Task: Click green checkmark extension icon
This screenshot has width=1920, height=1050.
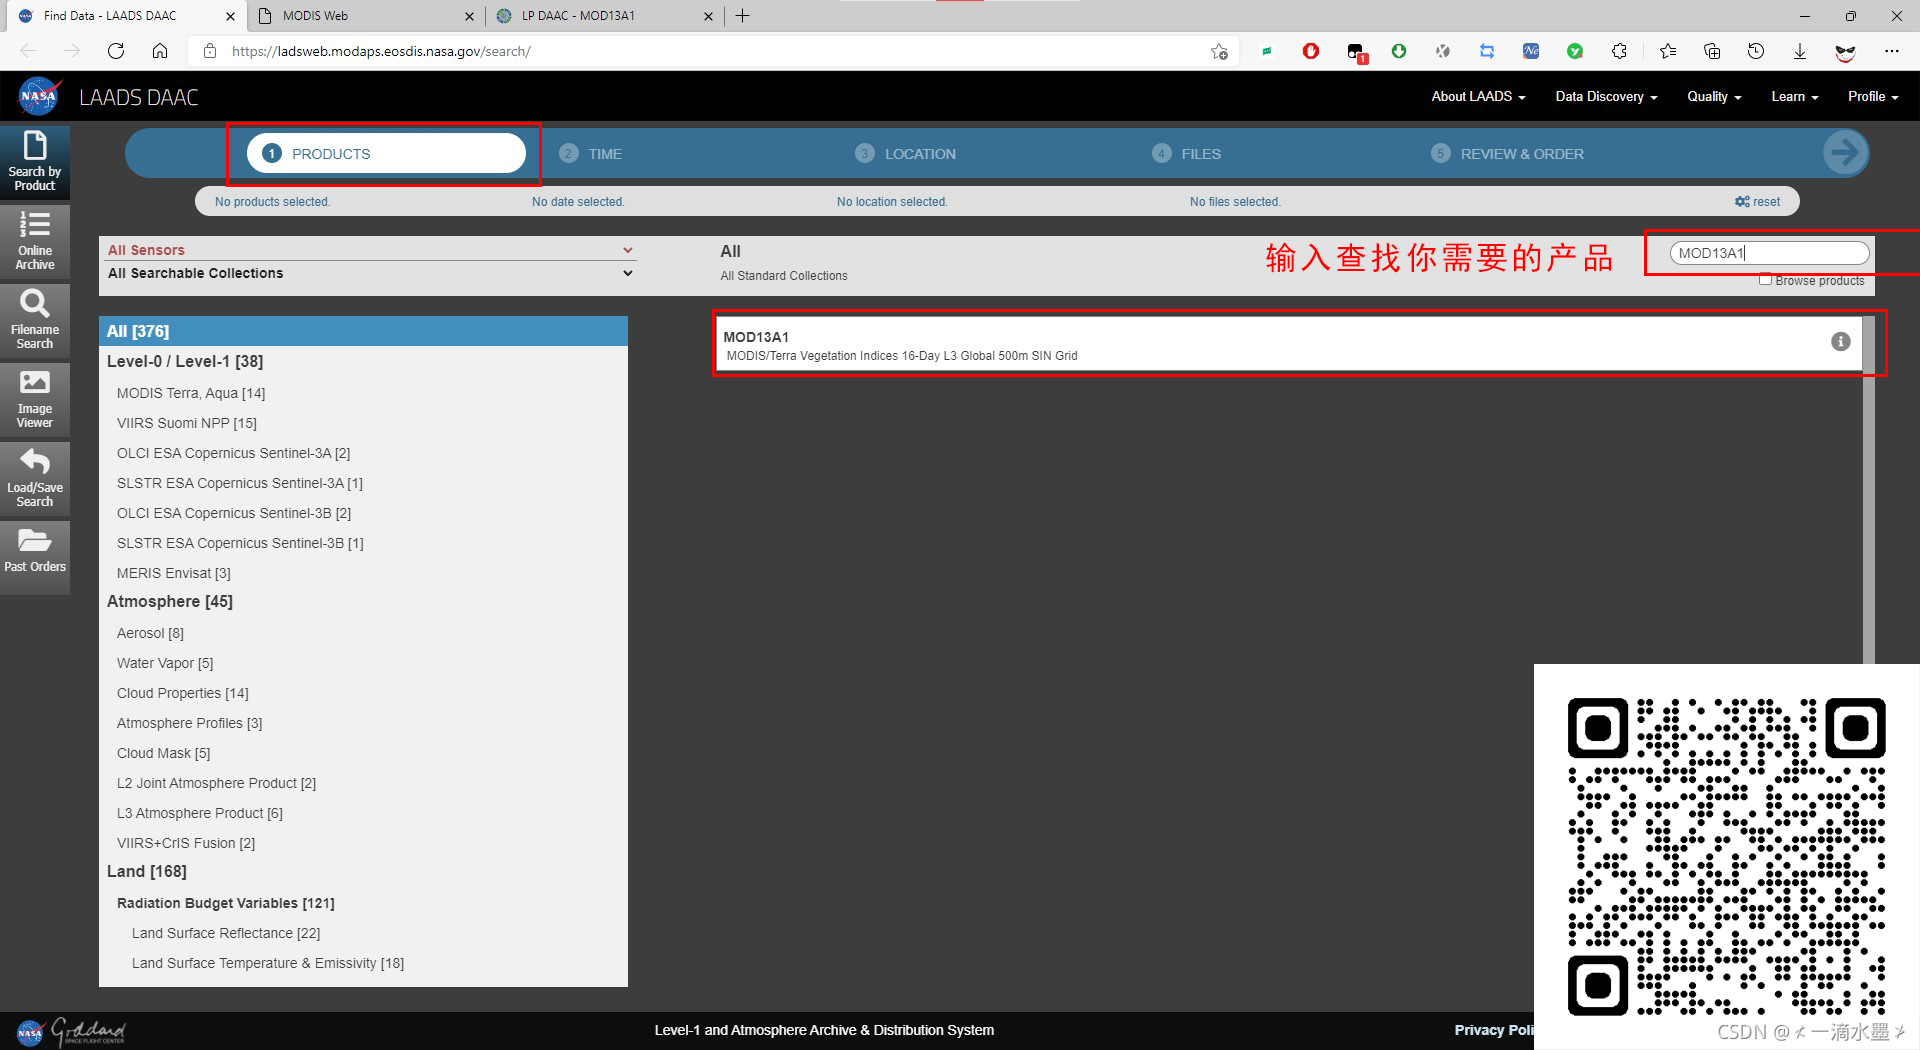Action: pyautogui.click(x=1575, y=51)
